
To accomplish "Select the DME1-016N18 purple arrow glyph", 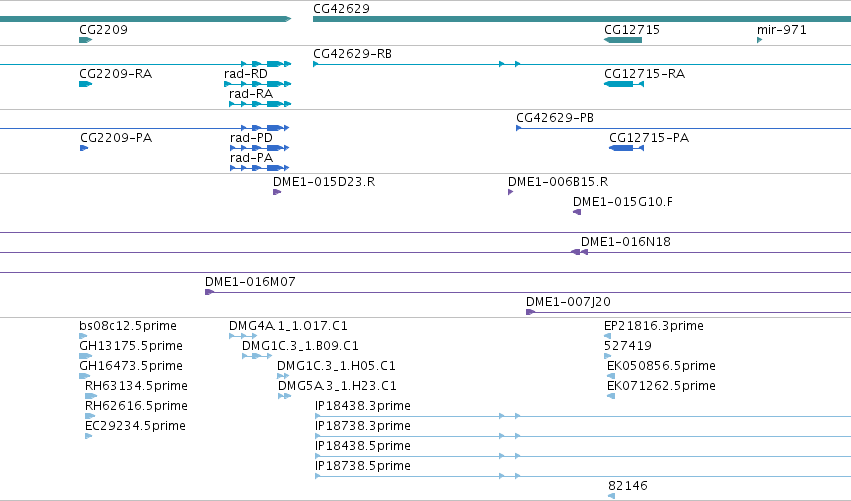I will pyautogui.click(x=579, y=252).
